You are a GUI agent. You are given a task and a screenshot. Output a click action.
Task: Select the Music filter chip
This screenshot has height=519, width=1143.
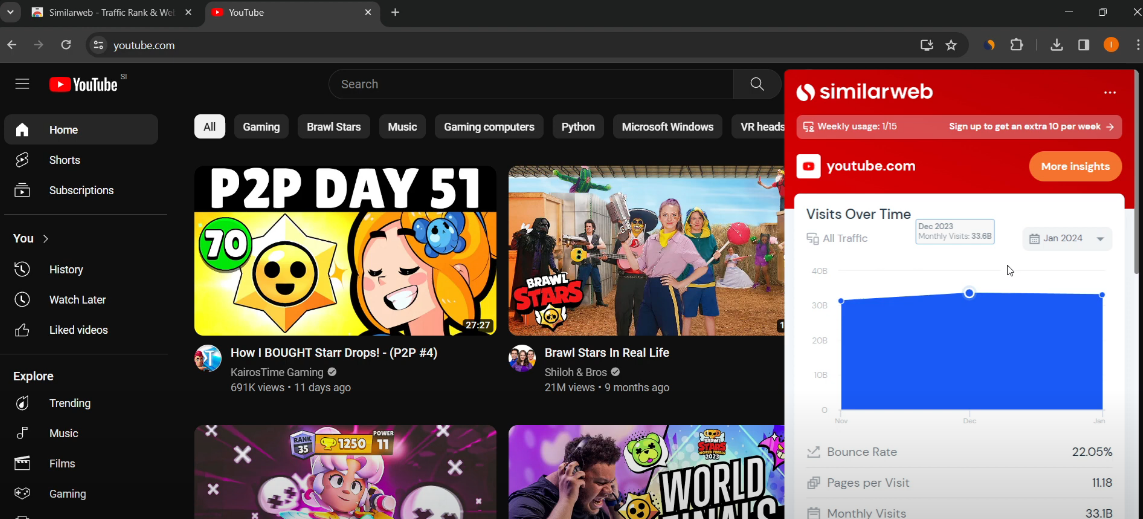[x=402, y=127]
